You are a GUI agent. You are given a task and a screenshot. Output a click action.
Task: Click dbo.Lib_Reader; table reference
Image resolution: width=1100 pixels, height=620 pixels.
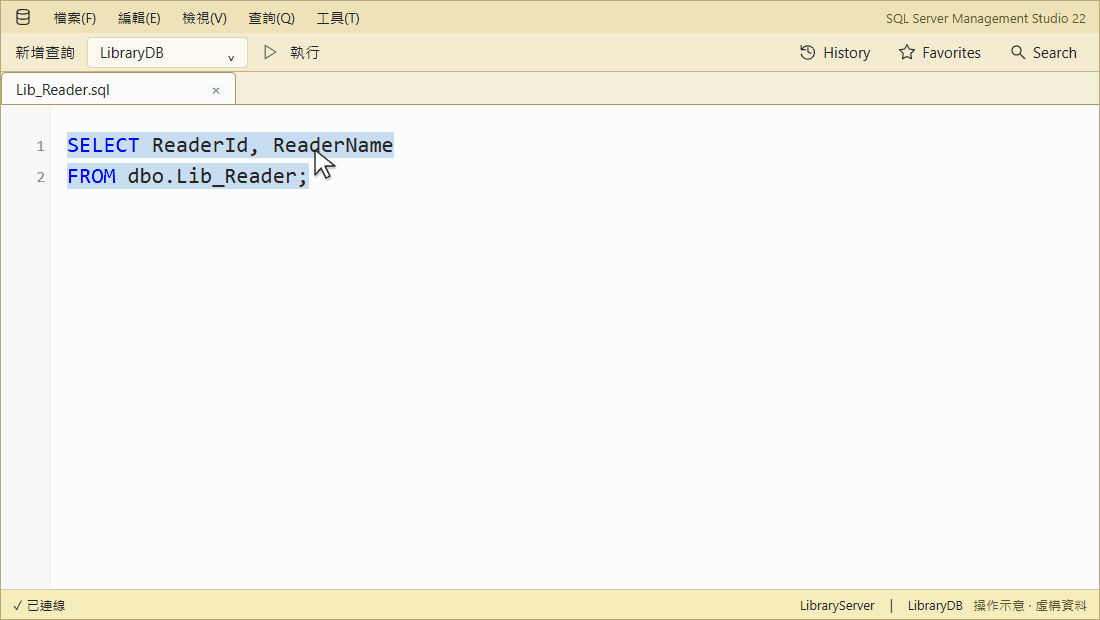pos(217,176)
